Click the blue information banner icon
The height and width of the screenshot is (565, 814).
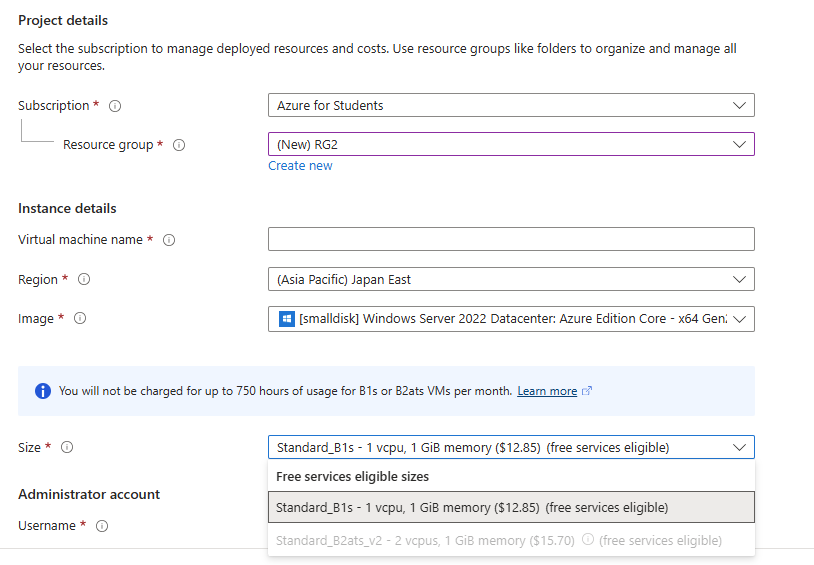click(x=43, y=391)
